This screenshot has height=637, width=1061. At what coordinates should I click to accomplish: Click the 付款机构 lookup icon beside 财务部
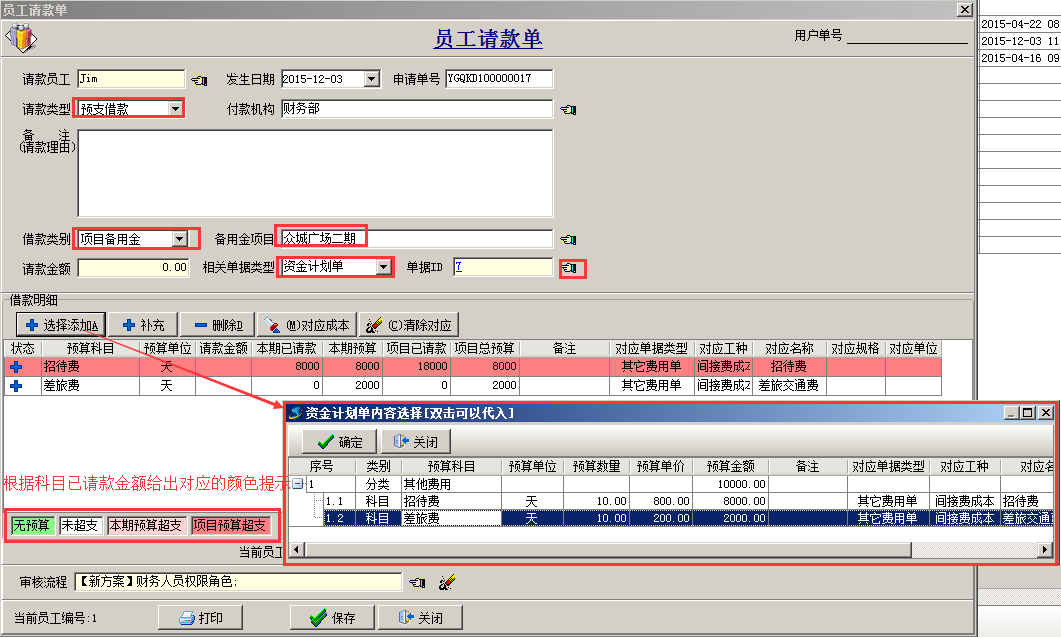point(570,110)
